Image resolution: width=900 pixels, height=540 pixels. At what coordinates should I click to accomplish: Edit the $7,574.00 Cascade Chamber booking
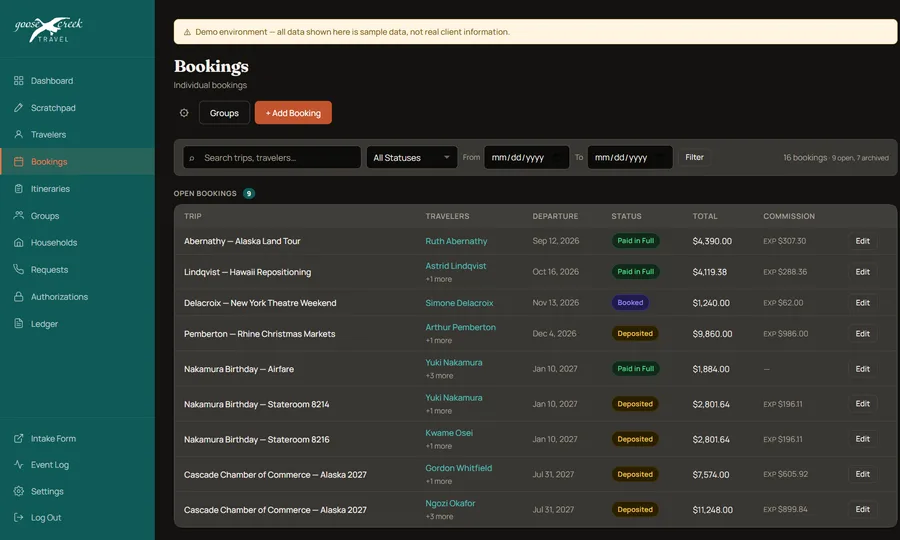[x=862, y=474]
